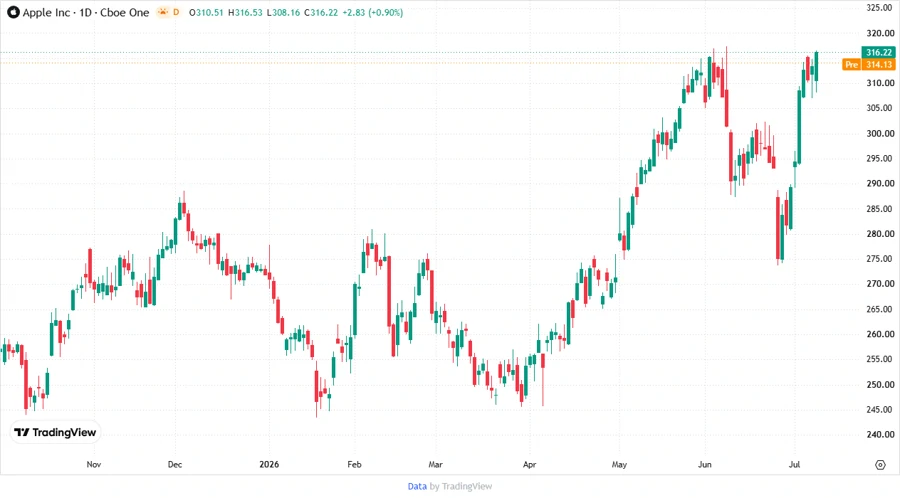
Task: Click the O310.51 open value
Action: (x=206, y=12)
